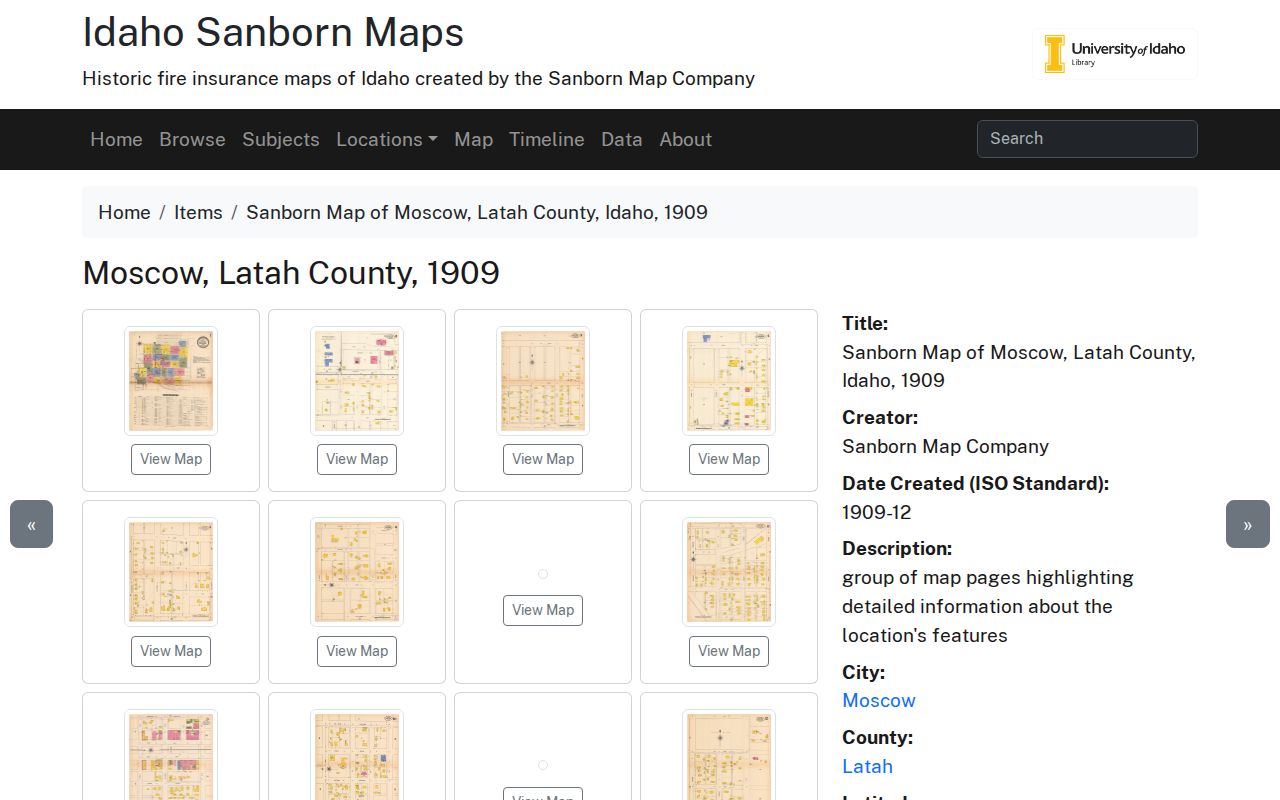Click the date value 1909-12

tap(877, 512)
